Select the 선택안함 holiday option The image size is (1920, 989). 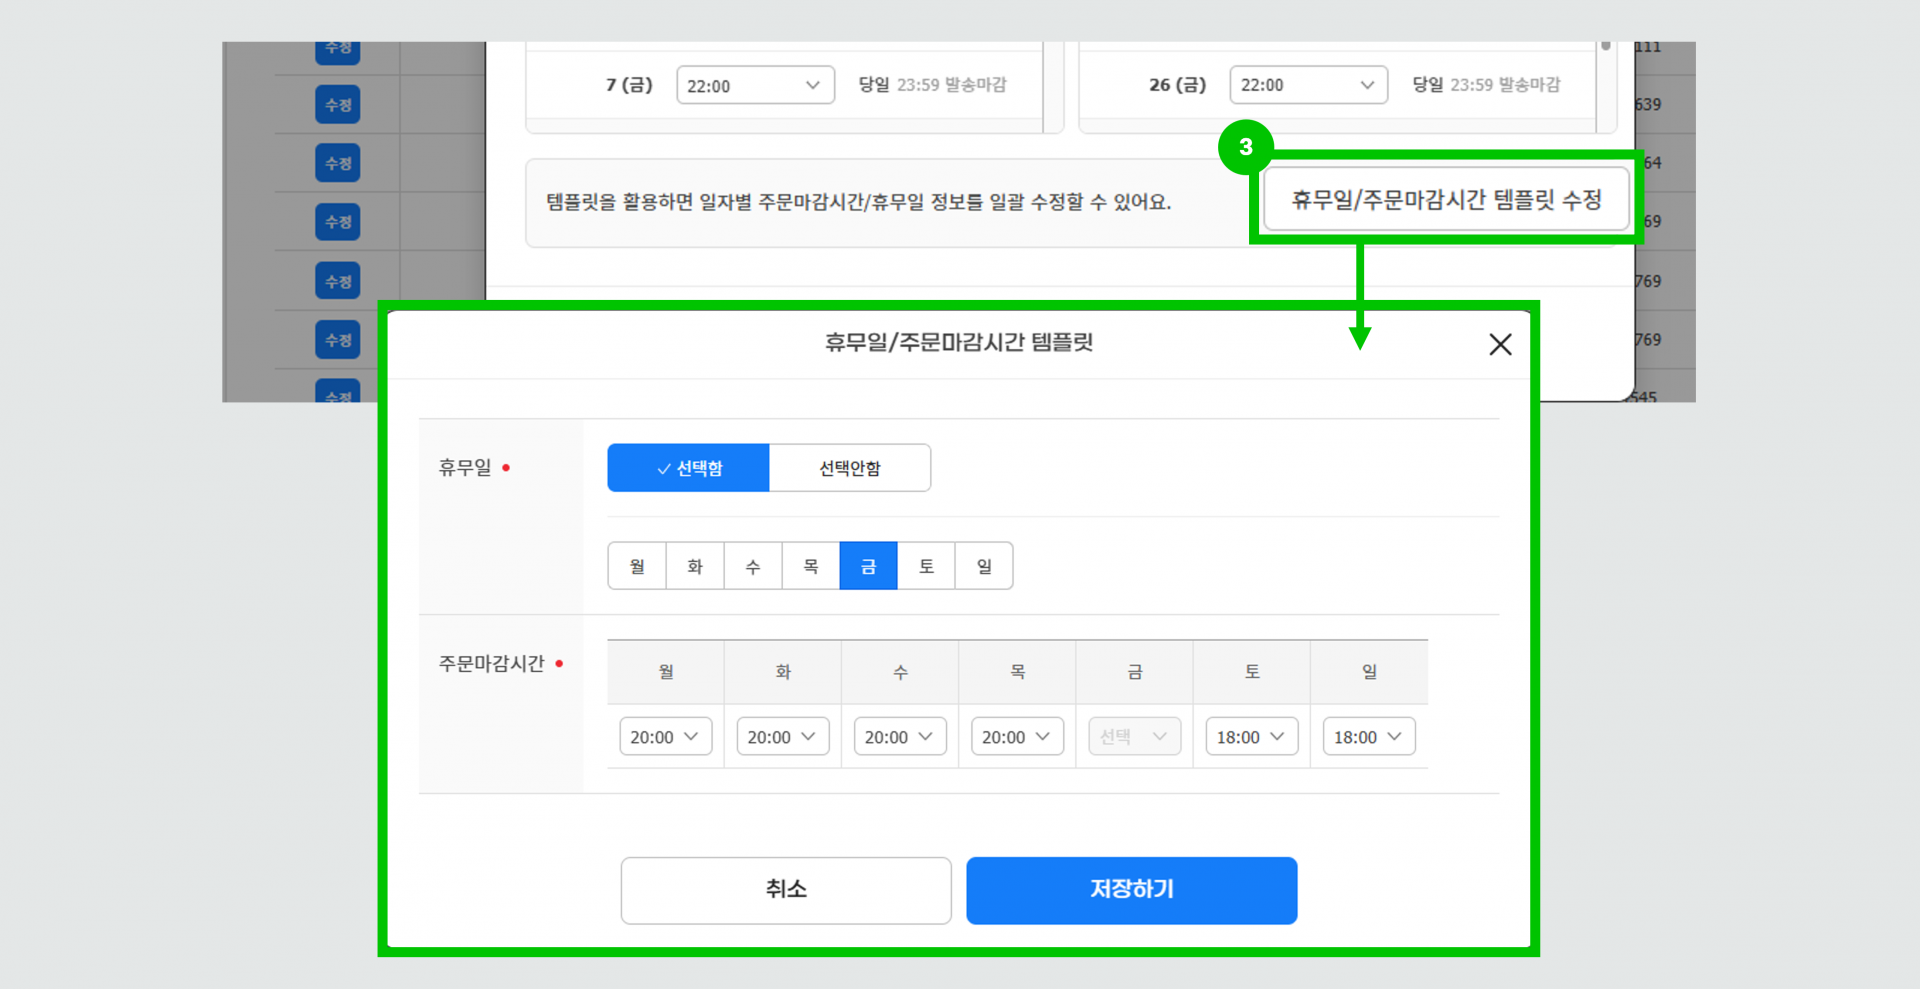(x=850, y=468)
